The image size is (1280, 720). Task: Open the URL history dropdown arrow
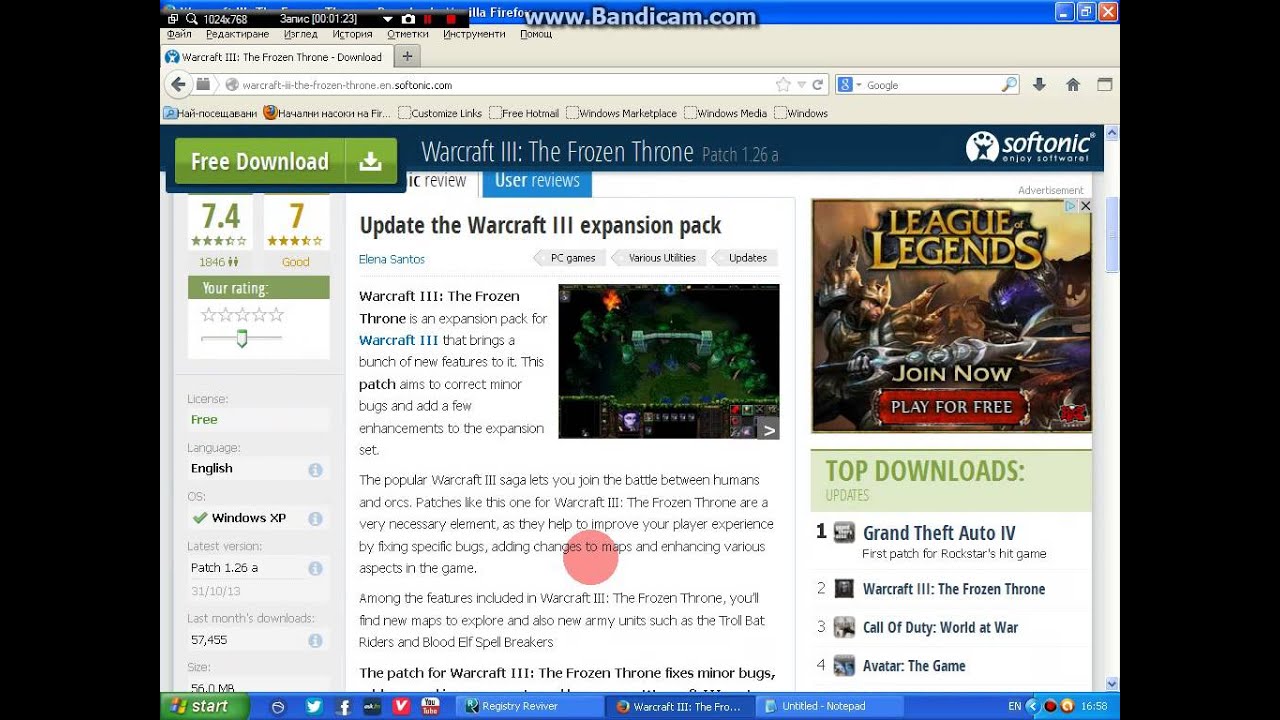801,85
